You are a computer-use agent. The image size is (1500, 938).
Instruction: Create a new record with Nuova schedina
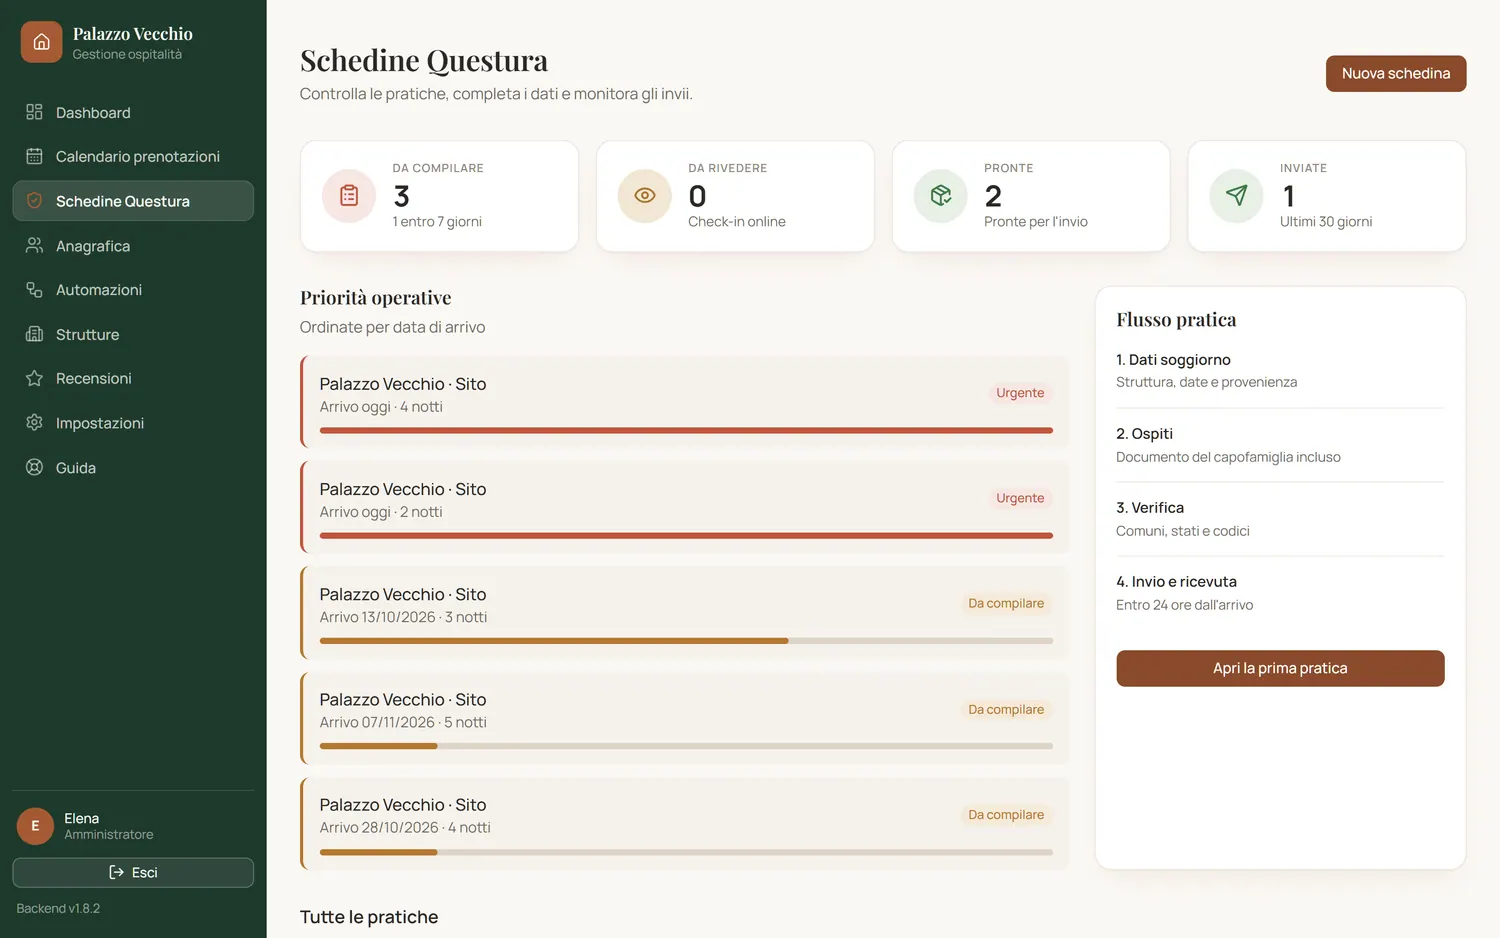(x=1396, y=73)
